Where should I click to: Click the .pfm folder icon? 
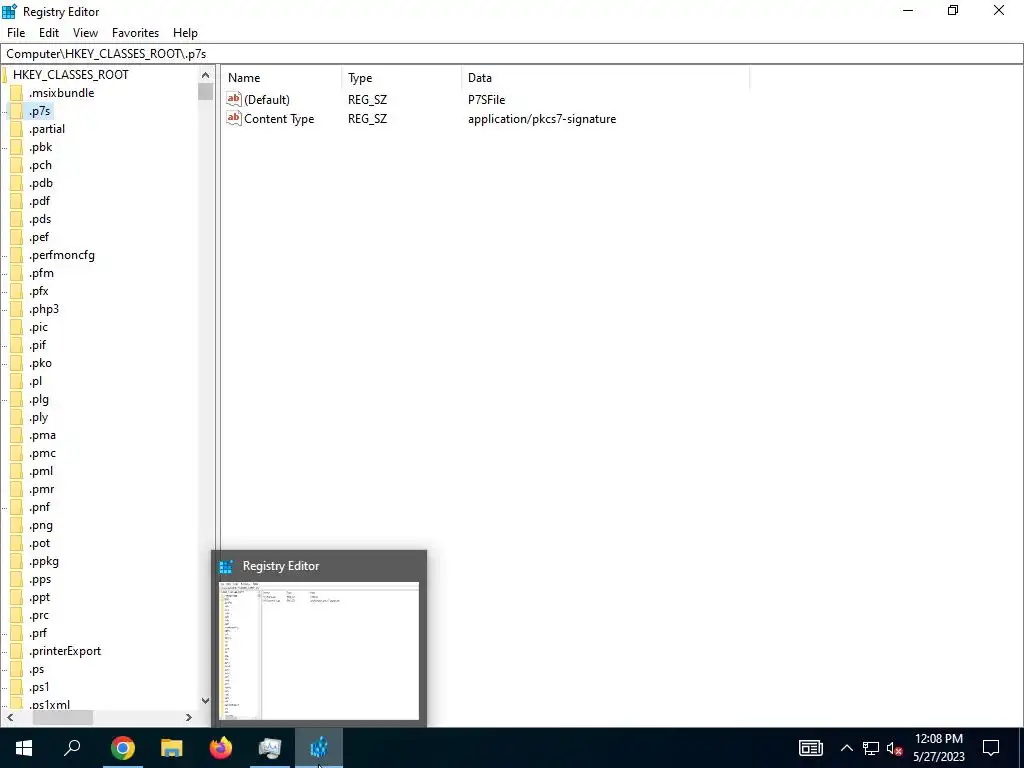(x=16, y=273)
